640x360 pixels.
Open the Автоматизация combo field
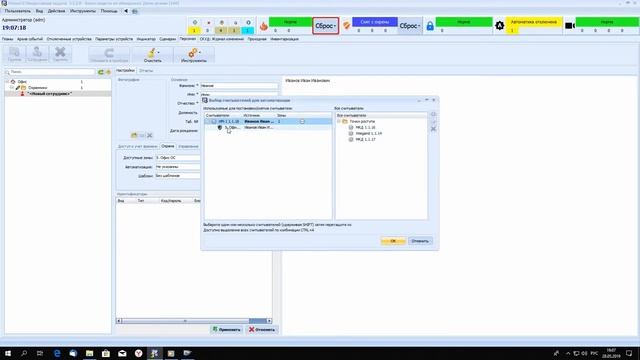[x=178, y=167]
